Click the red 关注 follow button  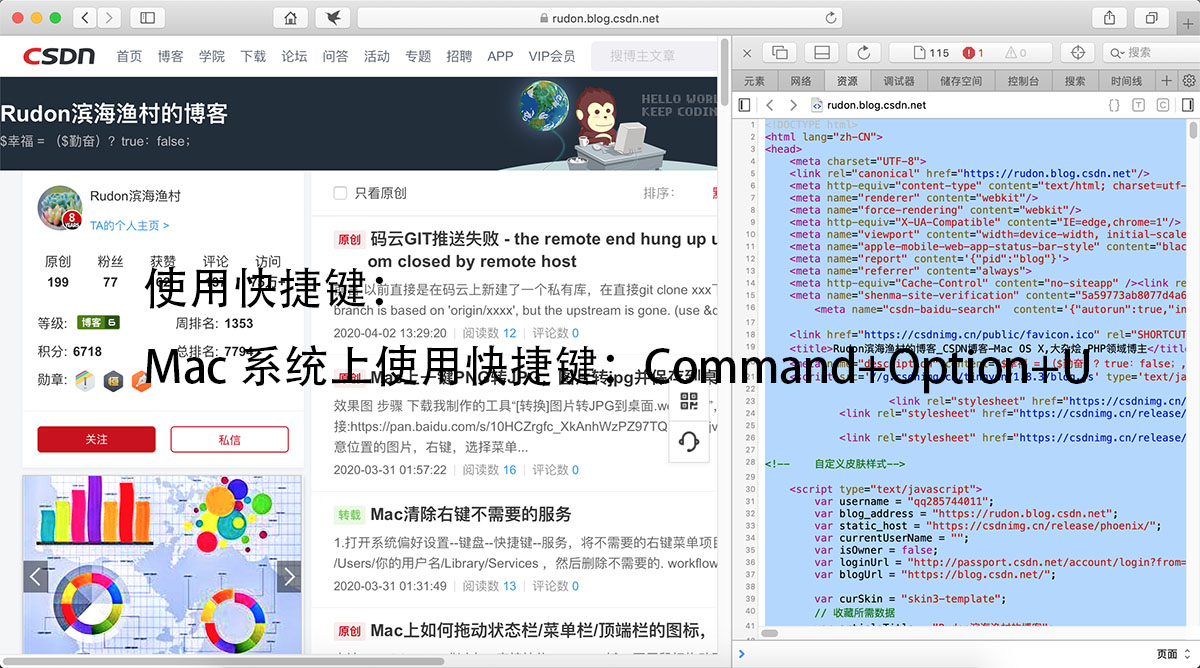(96, 439)
